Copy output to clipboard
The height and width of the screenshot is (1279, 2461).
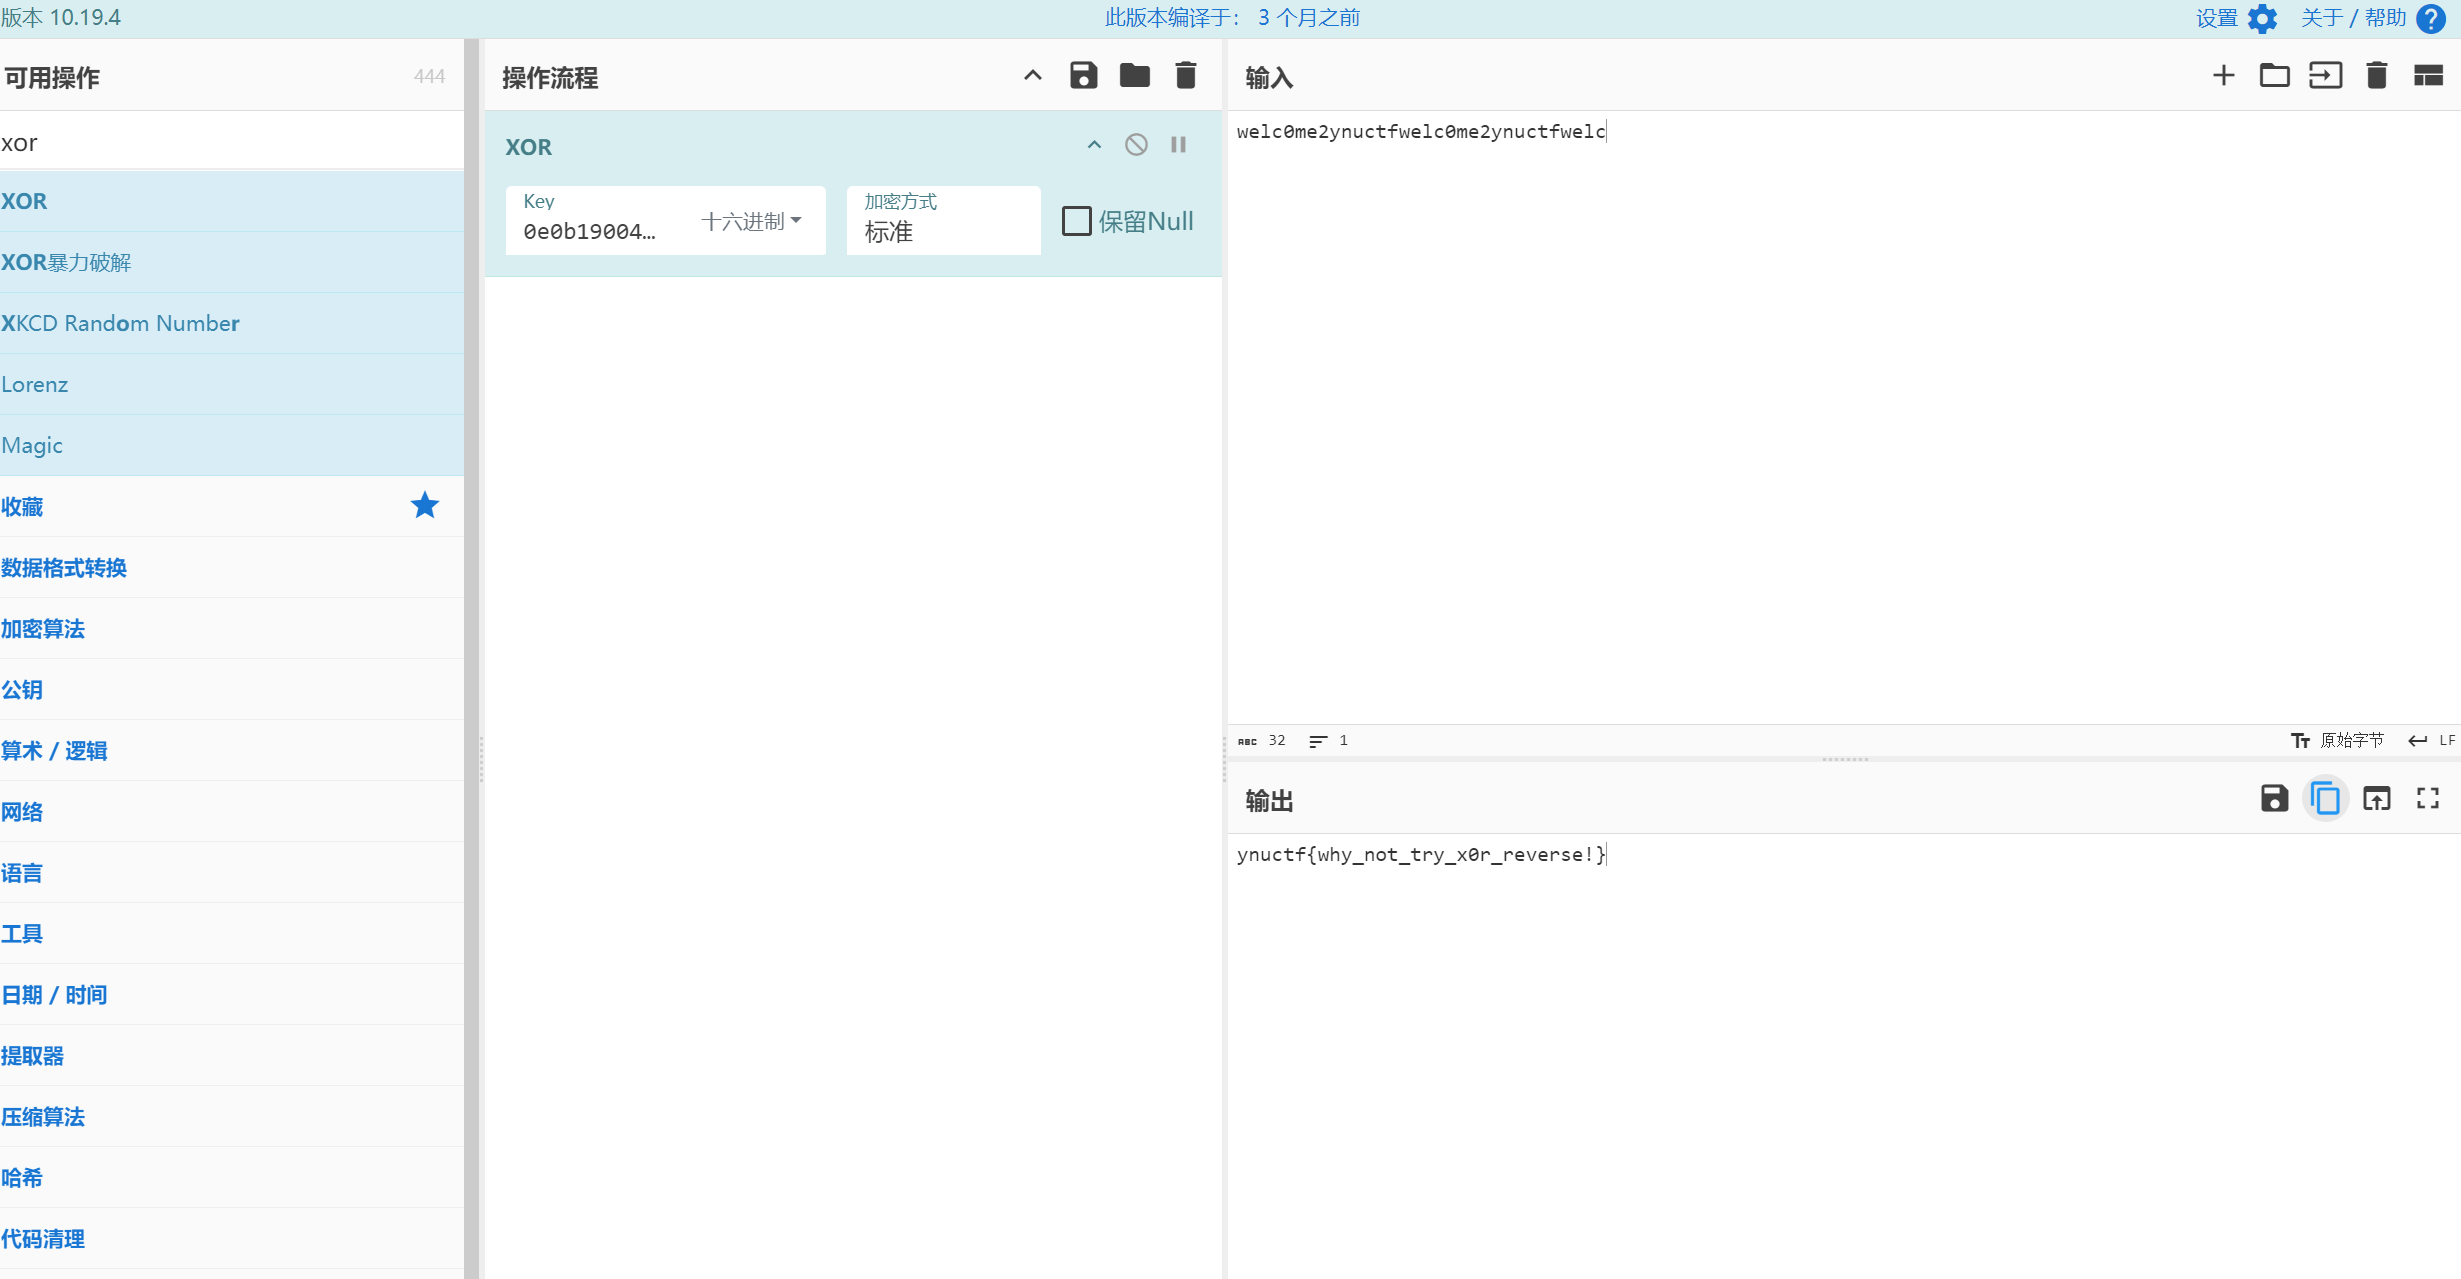tap(2325, 798)
